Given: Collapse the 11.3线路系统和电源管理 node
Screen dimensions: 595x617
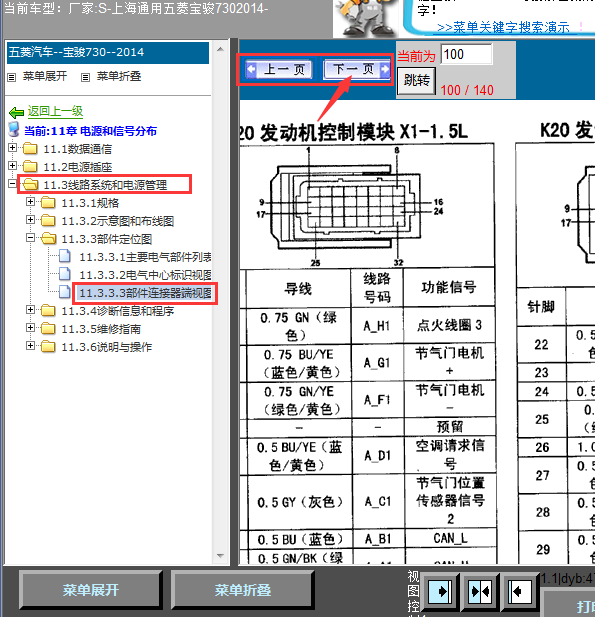Looking at the screenshot, I should click(x=12, y=183).
